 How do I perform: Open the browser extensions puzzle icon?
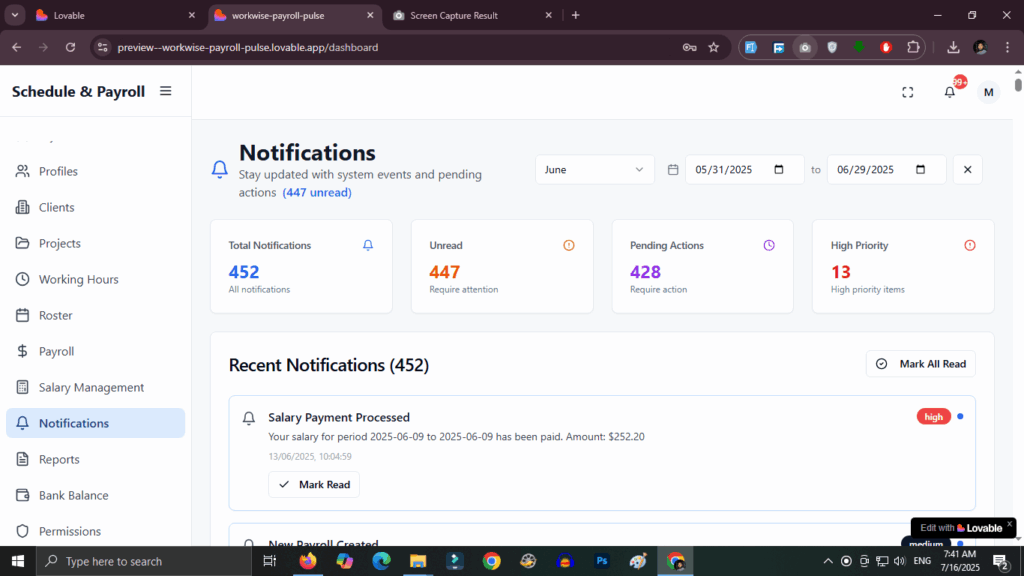913,47
